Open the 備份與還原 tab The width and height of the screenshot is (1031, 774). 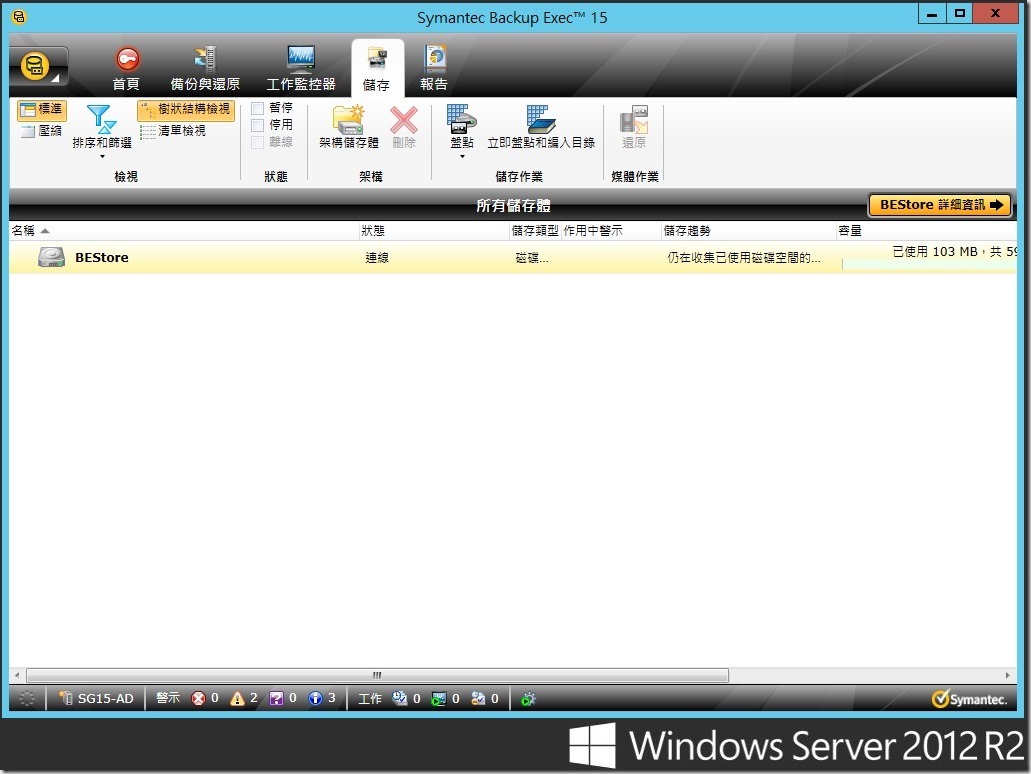click(x=205, y=68)
